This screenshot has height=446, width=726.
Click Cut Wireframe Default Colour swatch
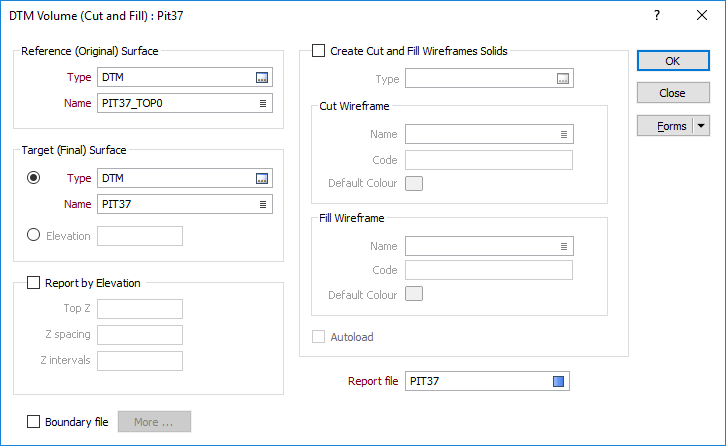click(x=414, y=183)
